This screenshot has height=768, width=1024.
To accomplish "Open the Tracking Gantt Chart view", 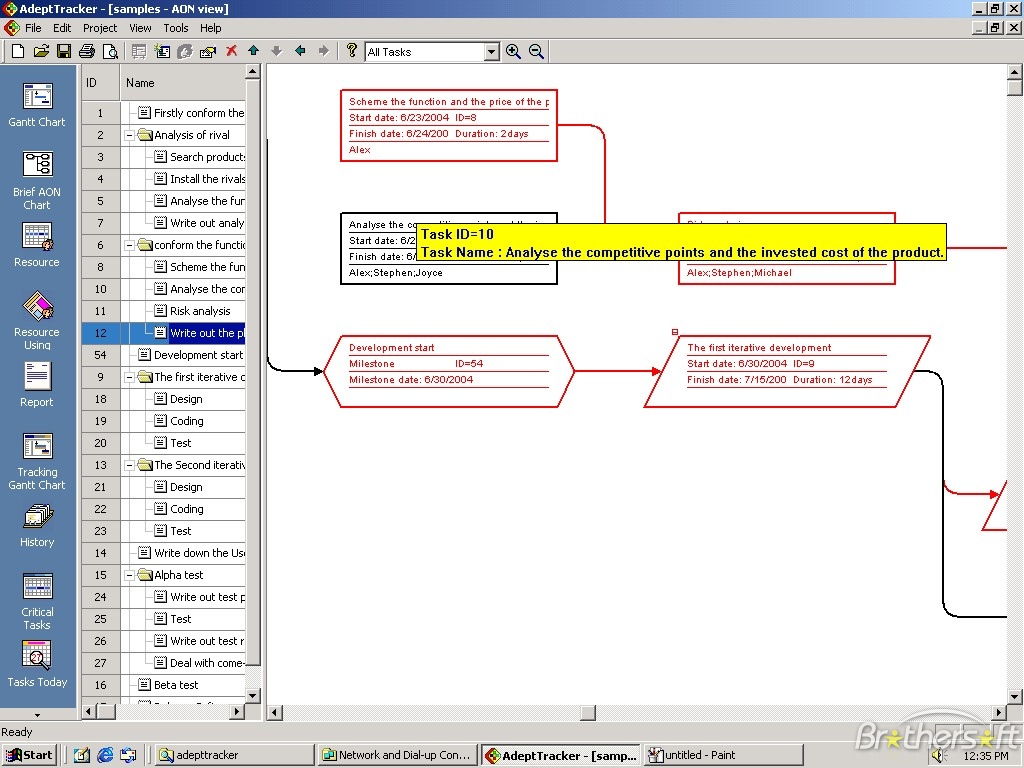I will pyautogui.click(x=37, y=461).
